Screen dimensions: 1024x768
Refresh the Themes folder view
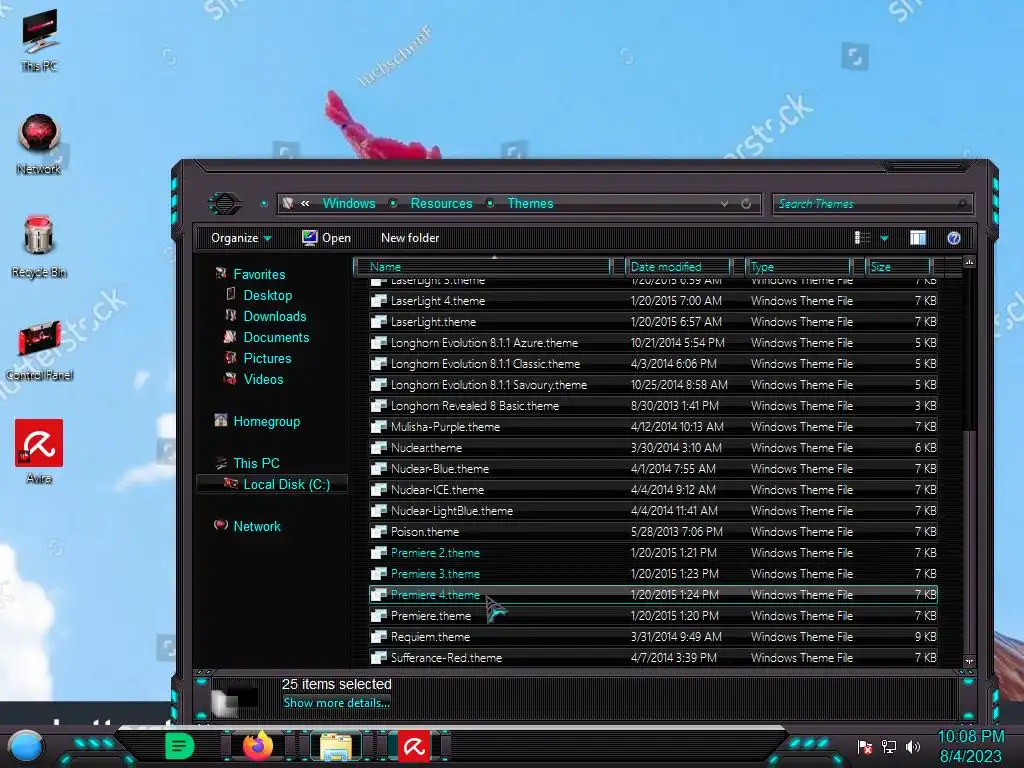tap(746, 204)
